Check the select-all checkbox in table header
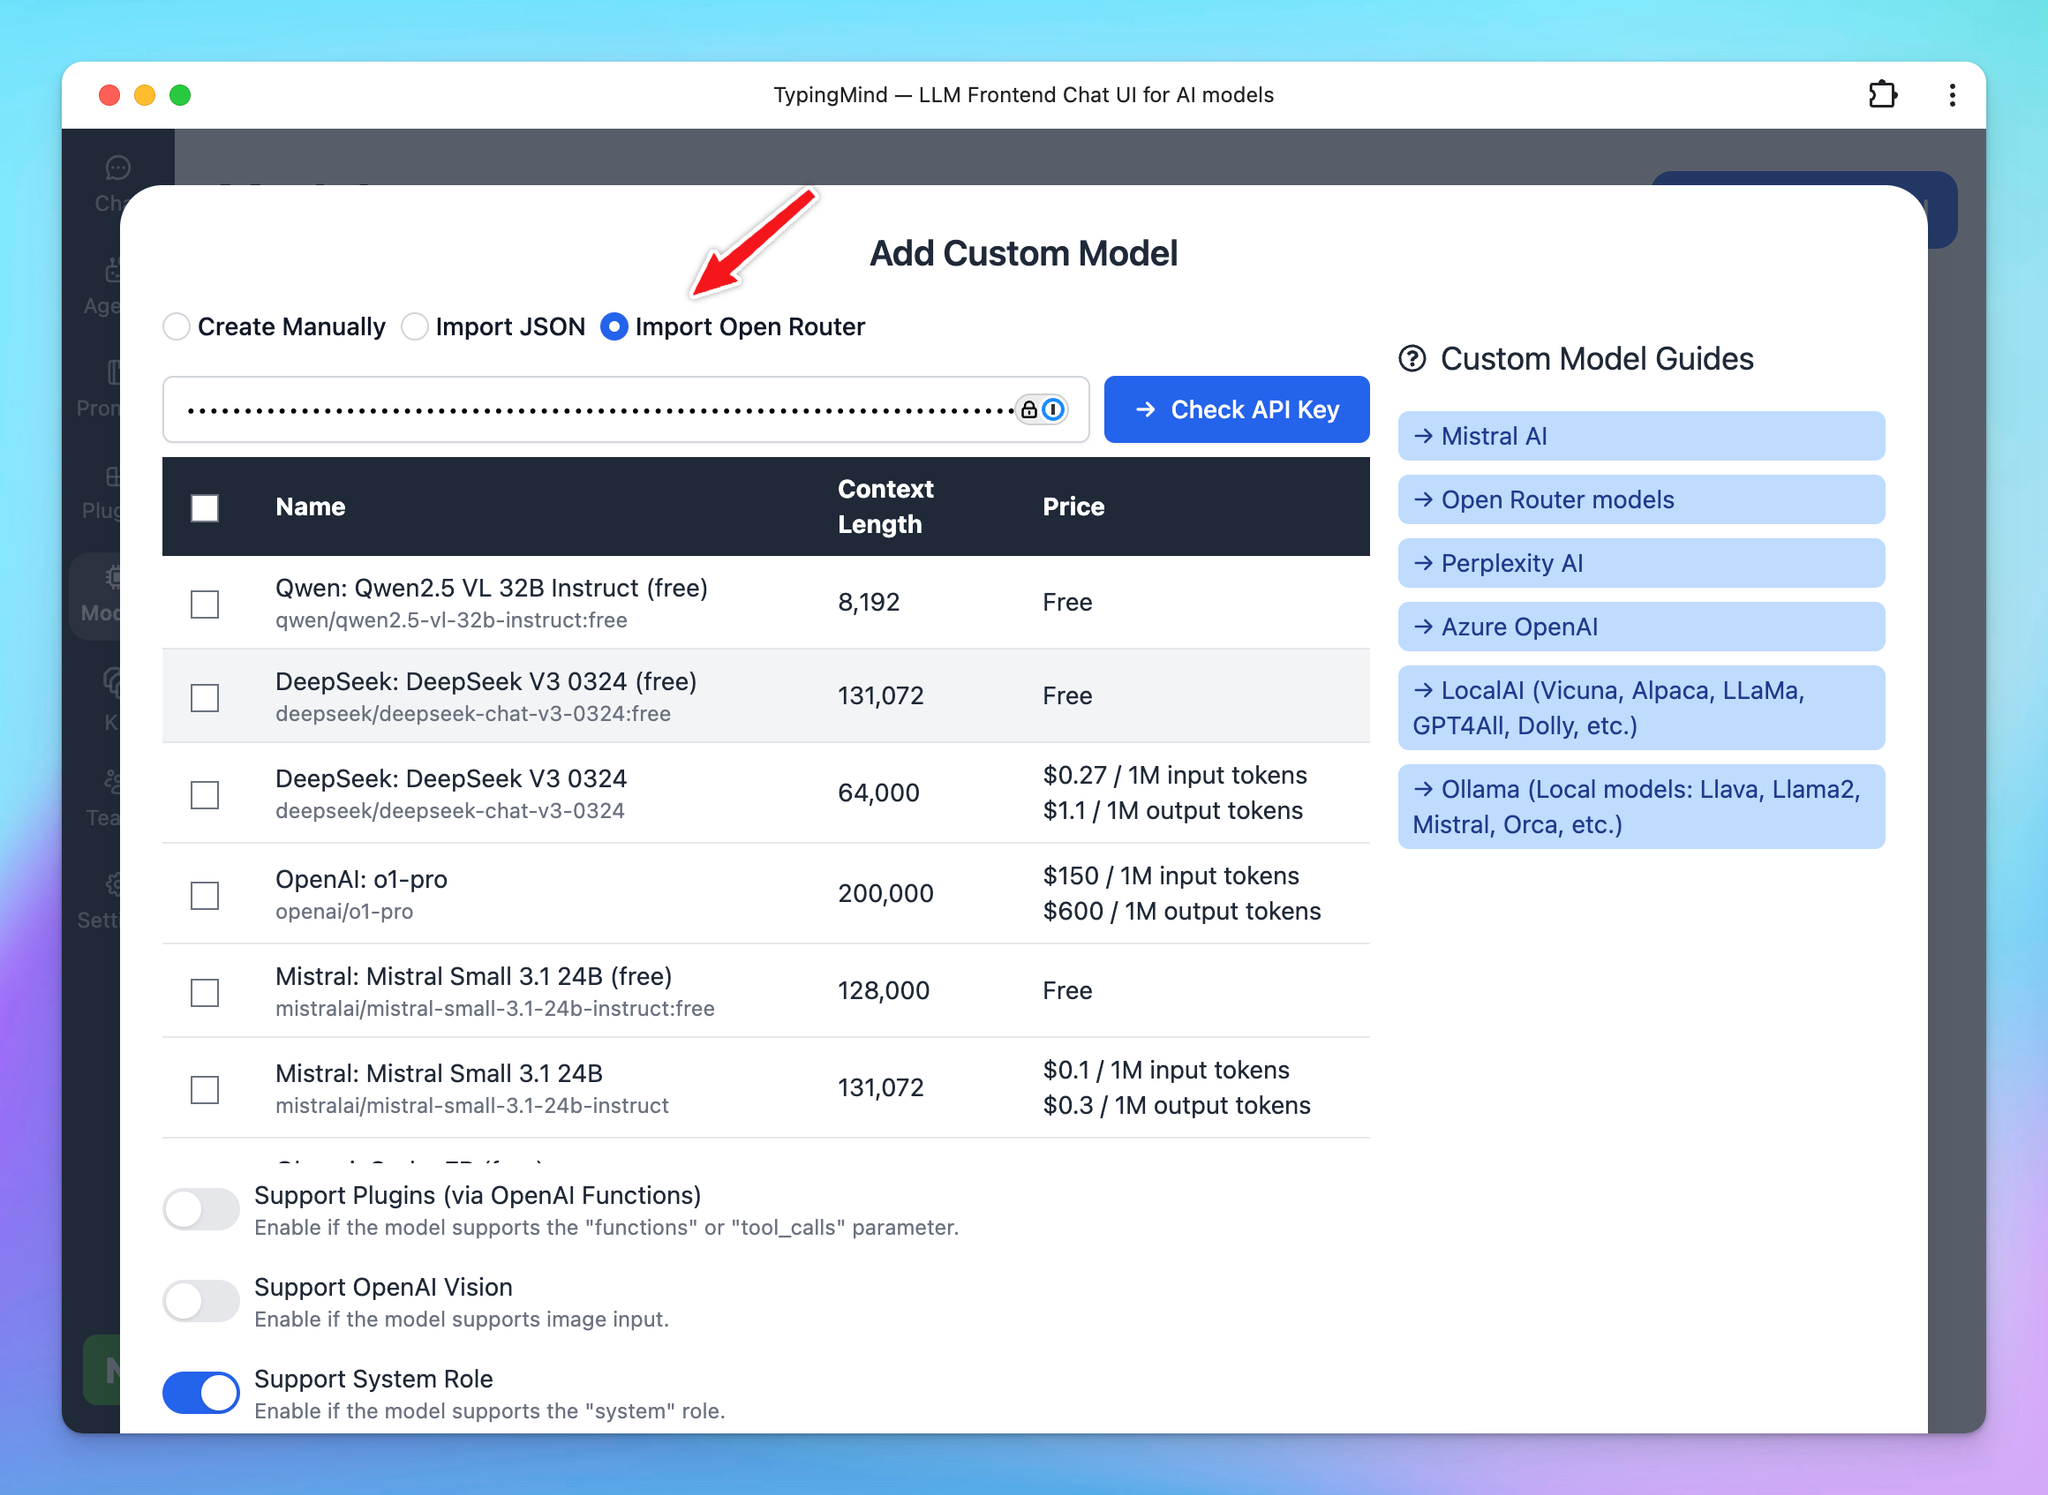 click(x=205, y=508)
